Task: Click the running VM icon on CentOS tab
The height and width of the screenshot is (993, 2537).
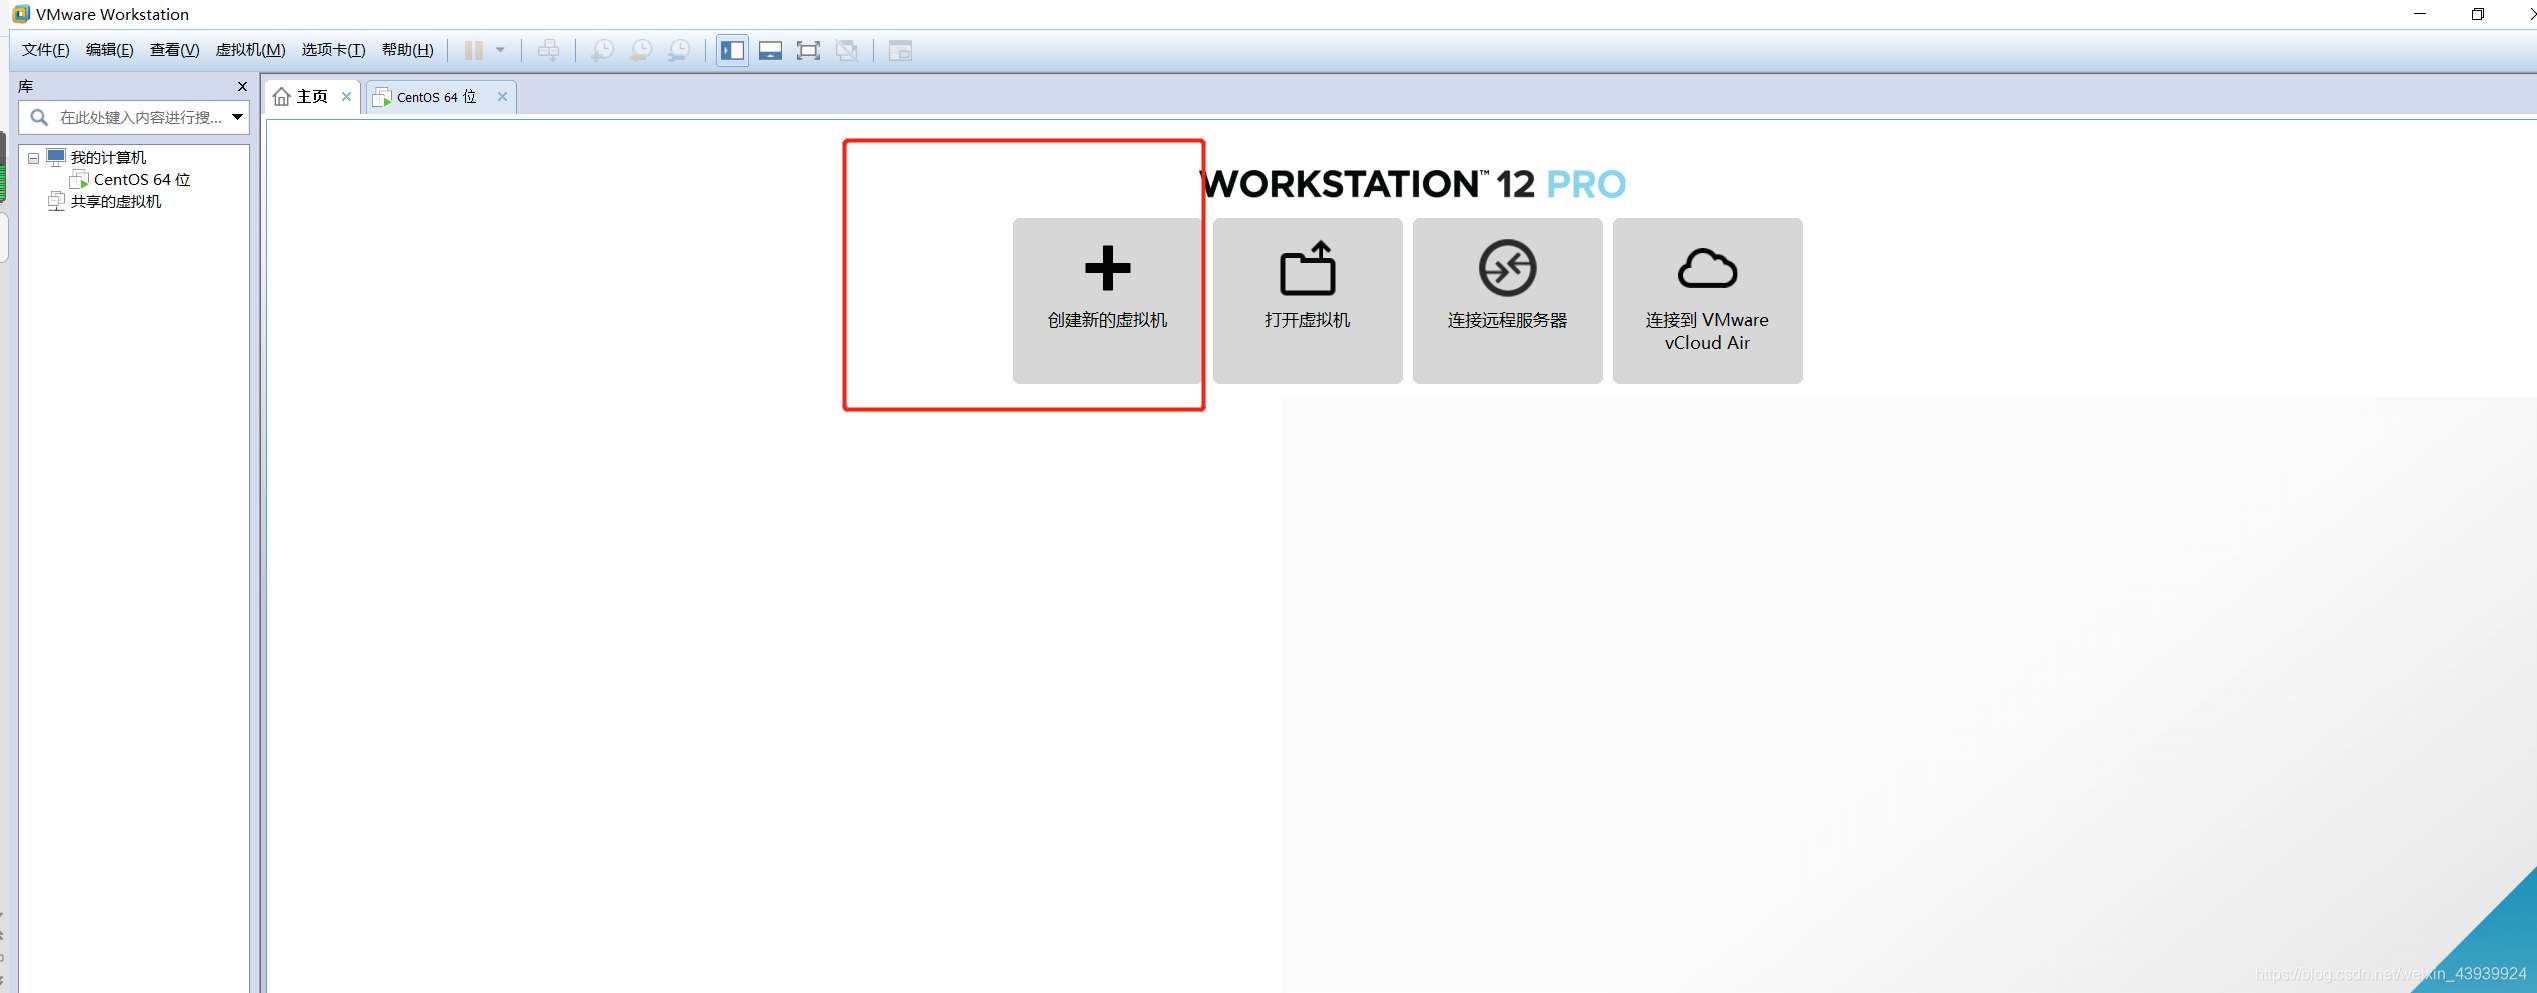Action: 382,97
